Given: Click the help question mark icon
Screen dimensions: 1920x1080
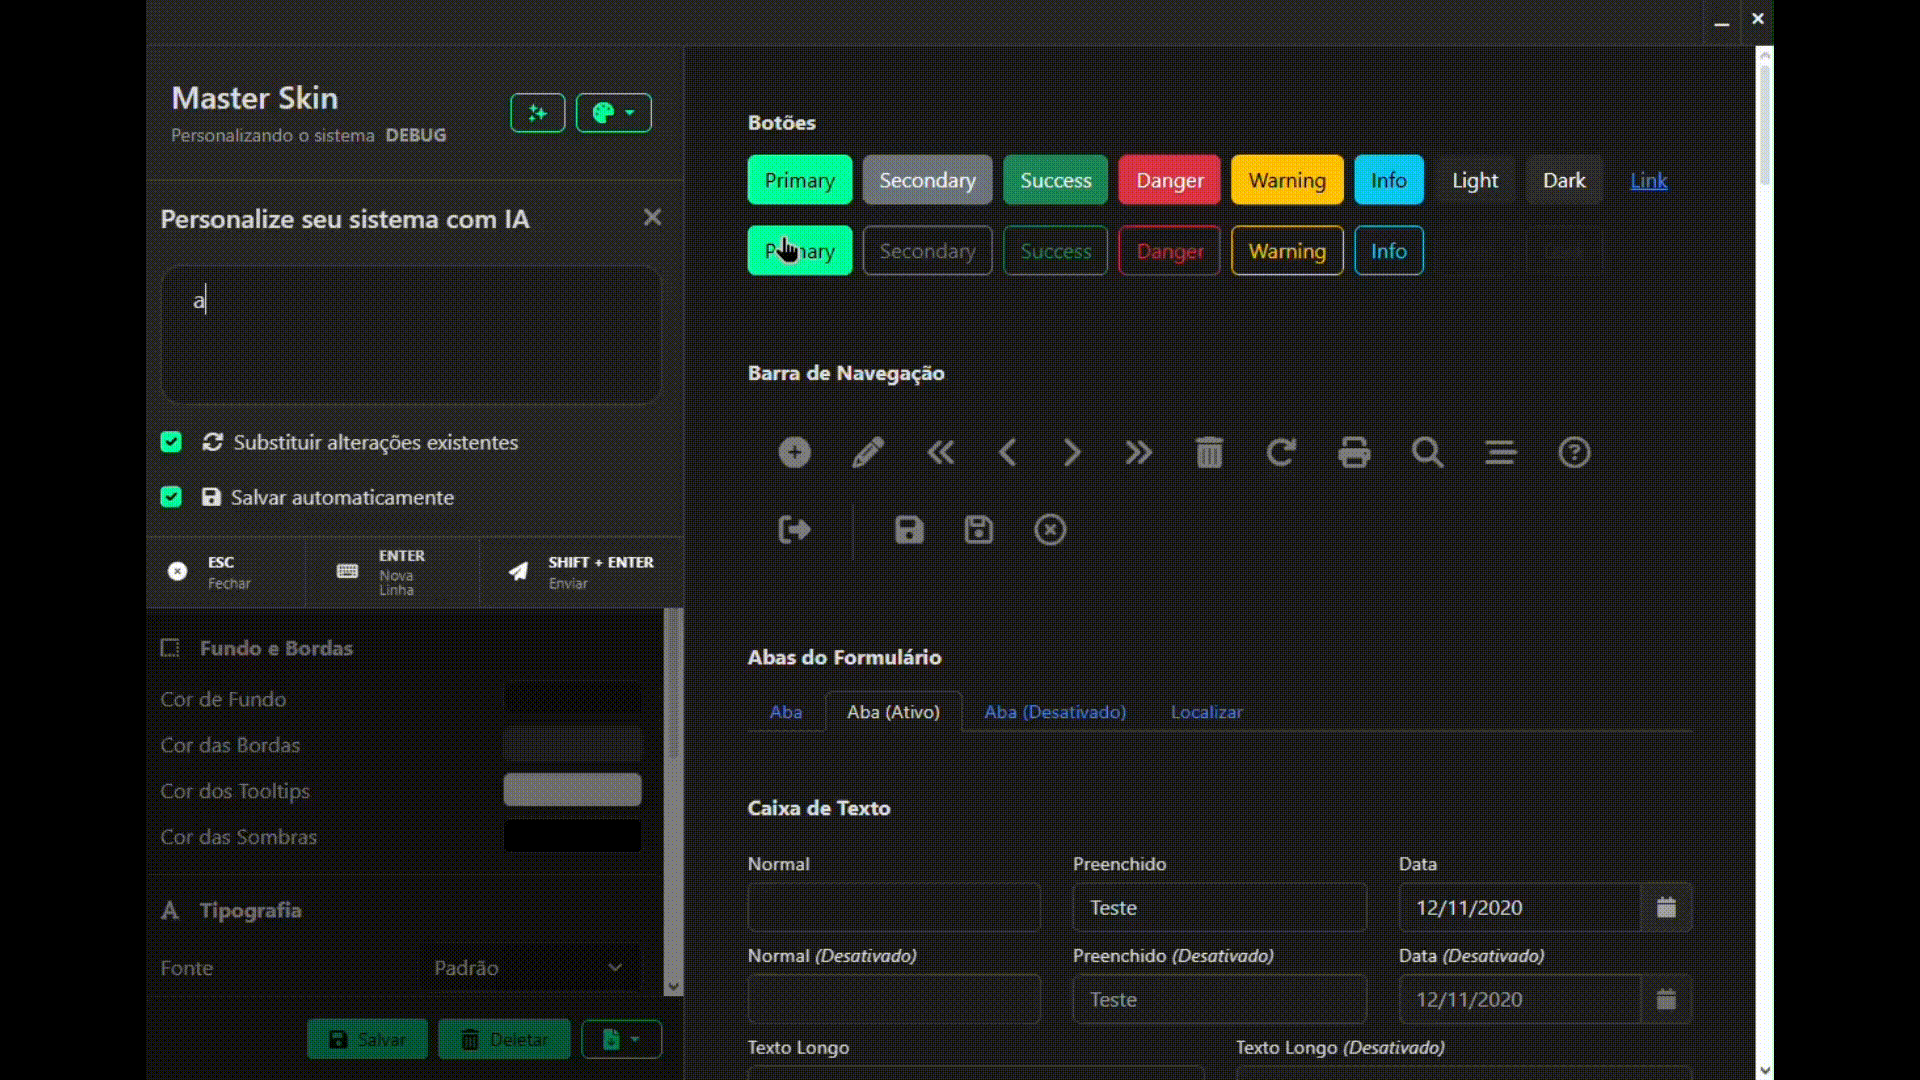Looking at the screenshot, I should coord(1574,452).
